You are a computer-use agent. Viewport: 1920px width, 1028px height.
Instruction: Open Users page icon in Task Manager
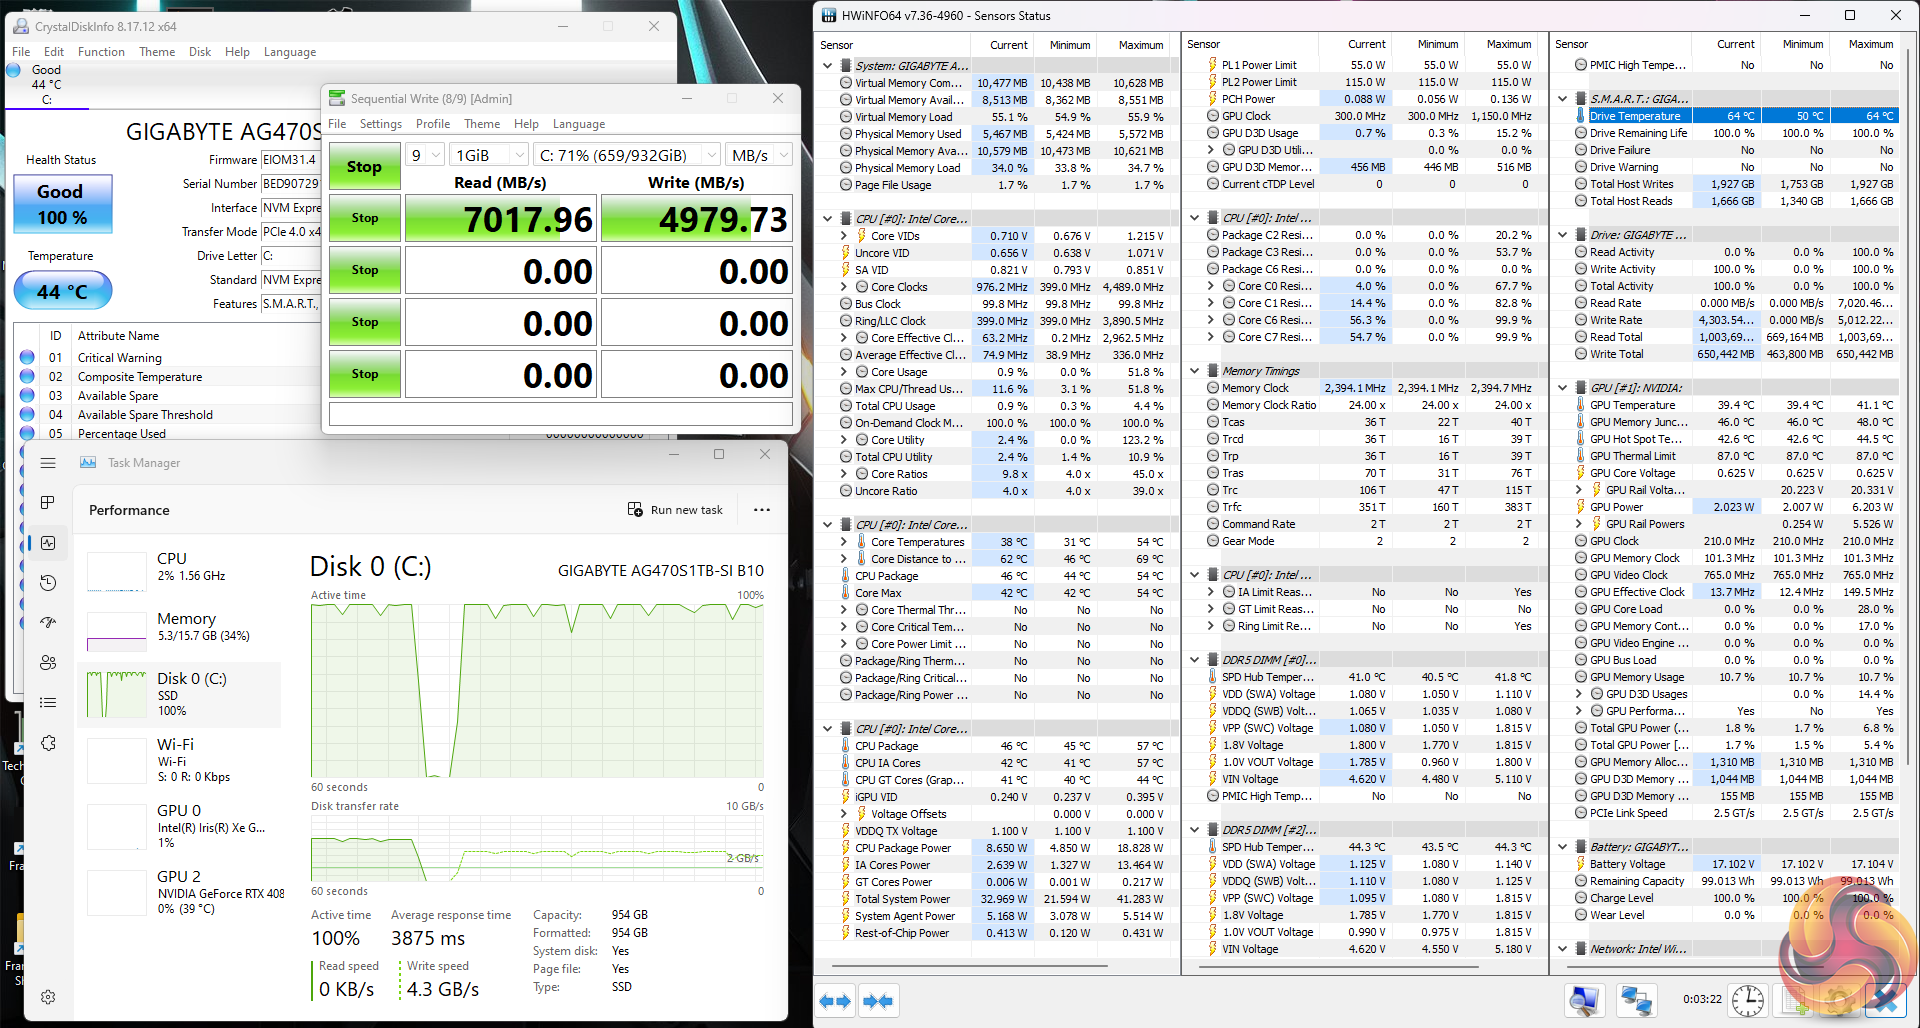47,663
